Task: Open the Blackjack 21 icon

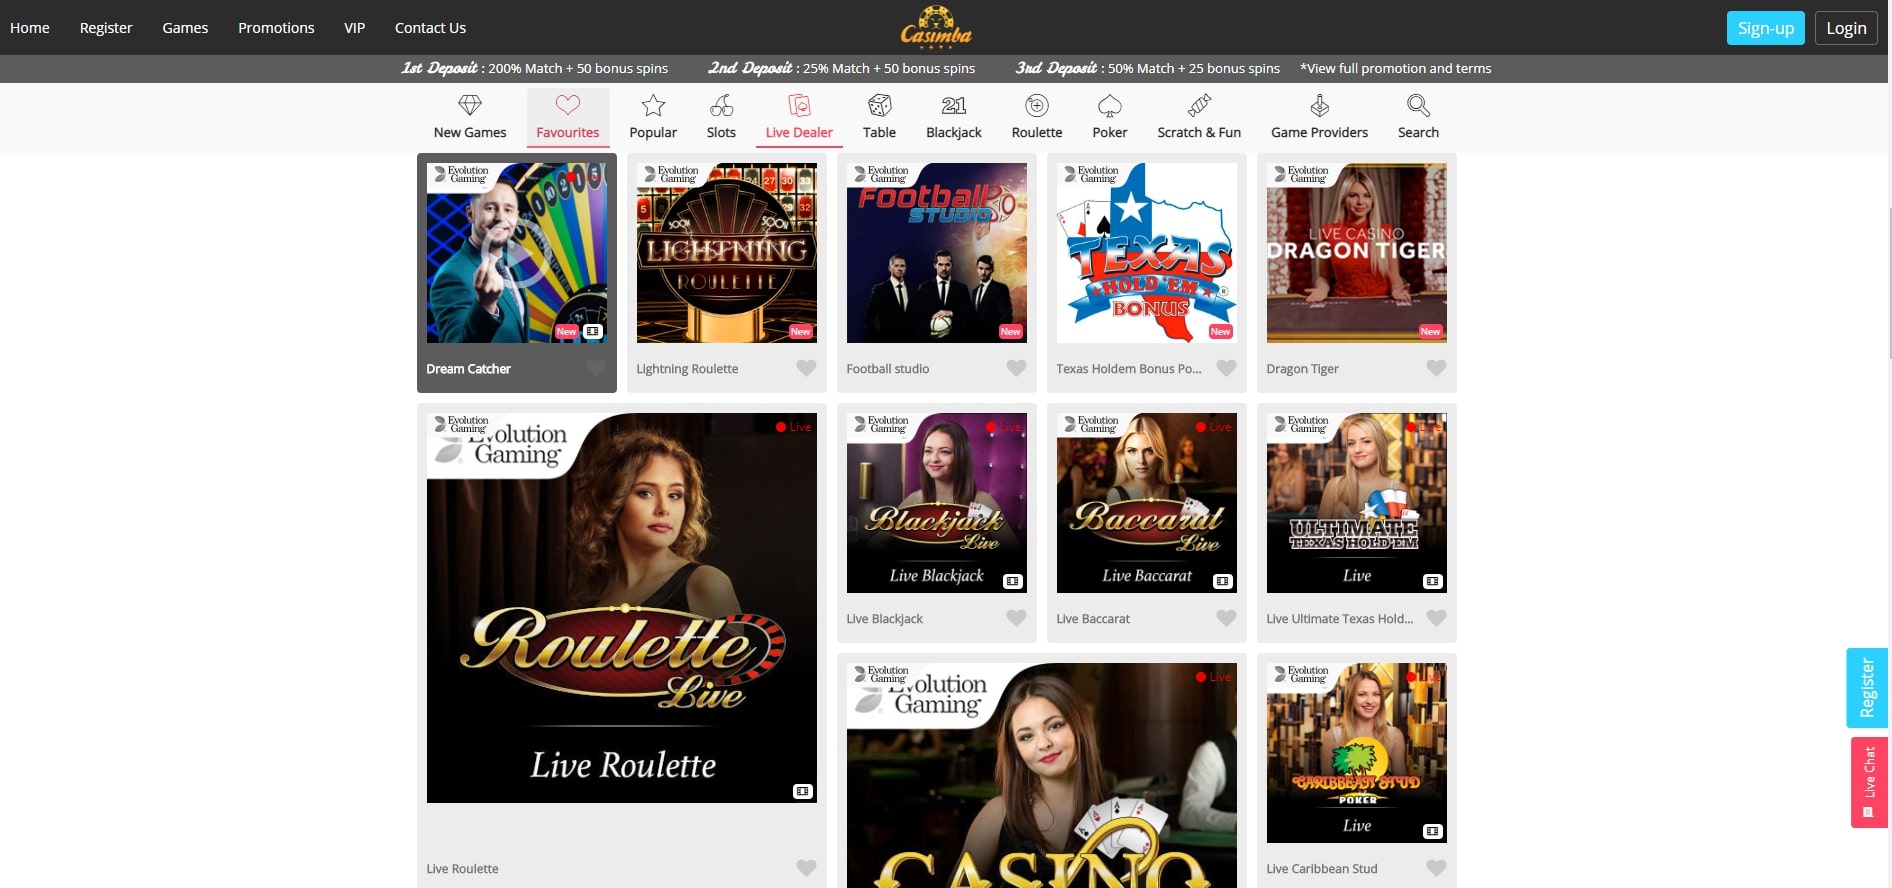Action: (x=954, y=105)
